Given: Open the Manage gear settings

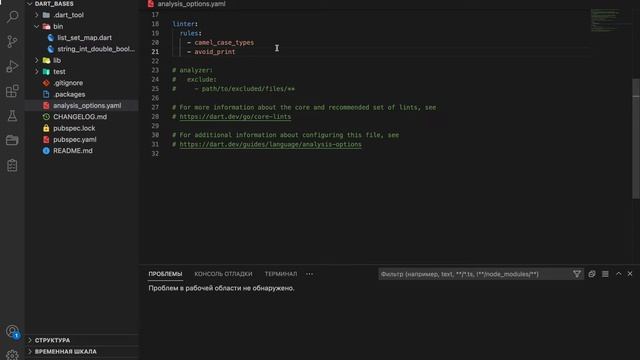Looking at the screenshot, I should pyautogui.click(x=12, y=355).
